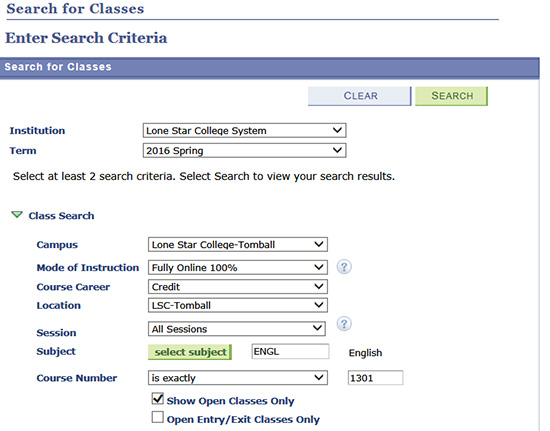Click help icon beside Mode of Instruction

pos(344,267)
